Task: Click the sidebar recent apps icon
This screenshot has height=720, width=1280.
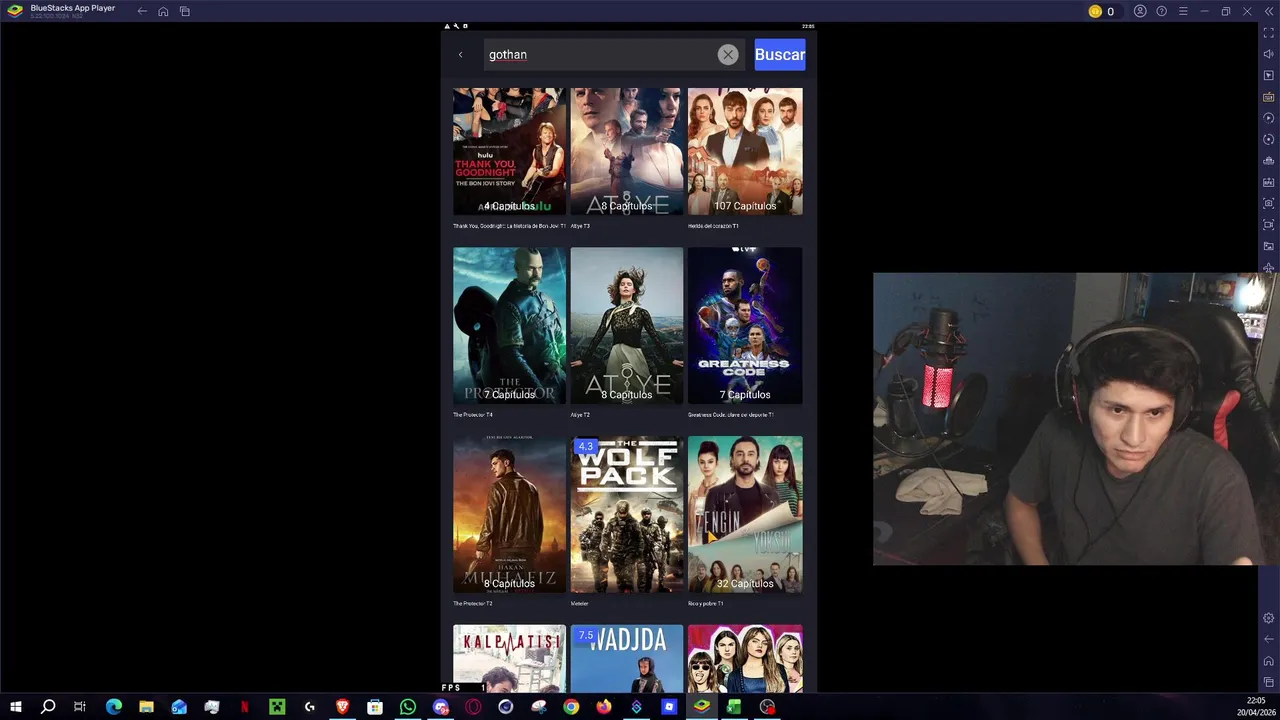Action: tap(1269, 682)
